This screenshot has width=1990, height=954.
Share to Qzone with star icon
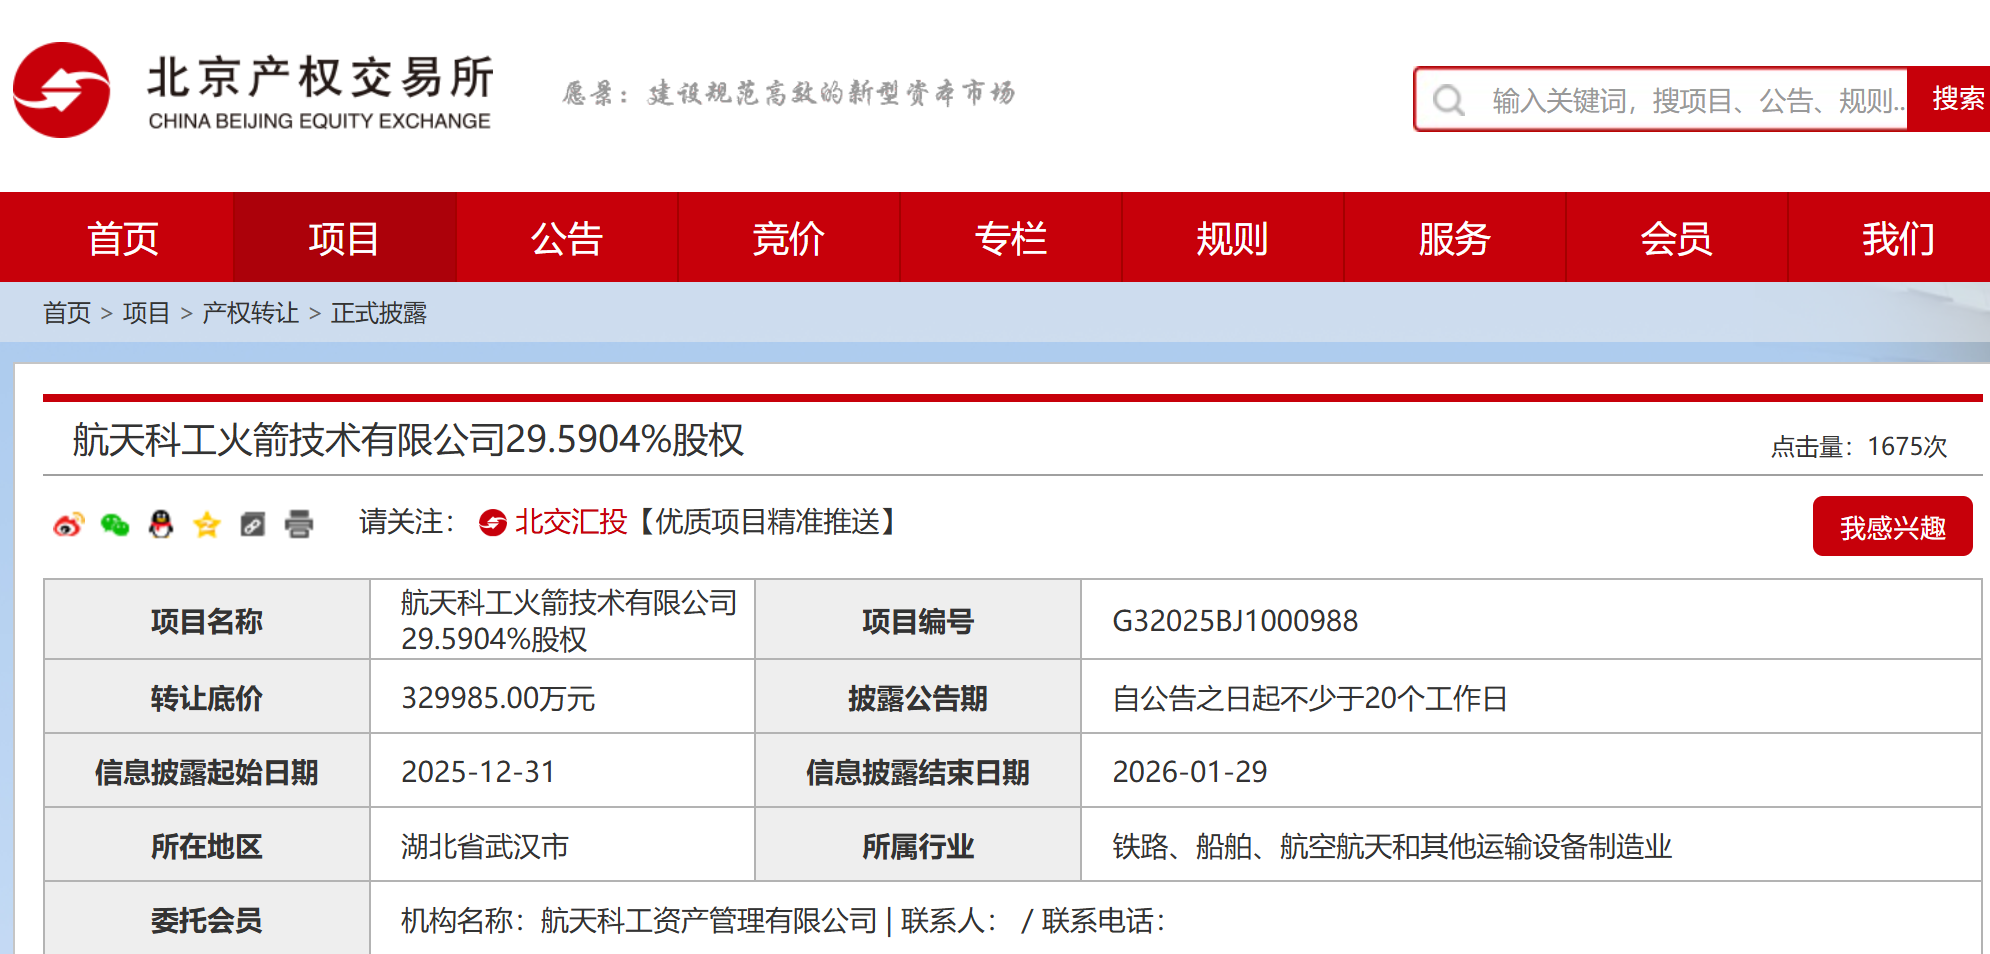coord(207,524)
